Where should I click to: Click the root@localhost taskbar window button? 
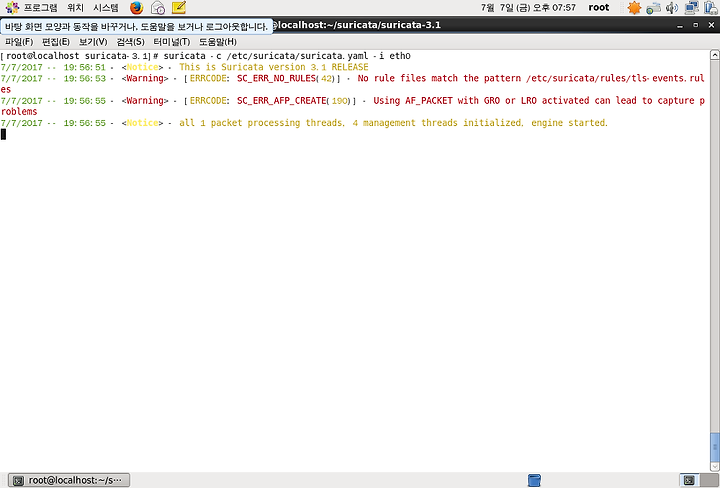tap(69, 480)
